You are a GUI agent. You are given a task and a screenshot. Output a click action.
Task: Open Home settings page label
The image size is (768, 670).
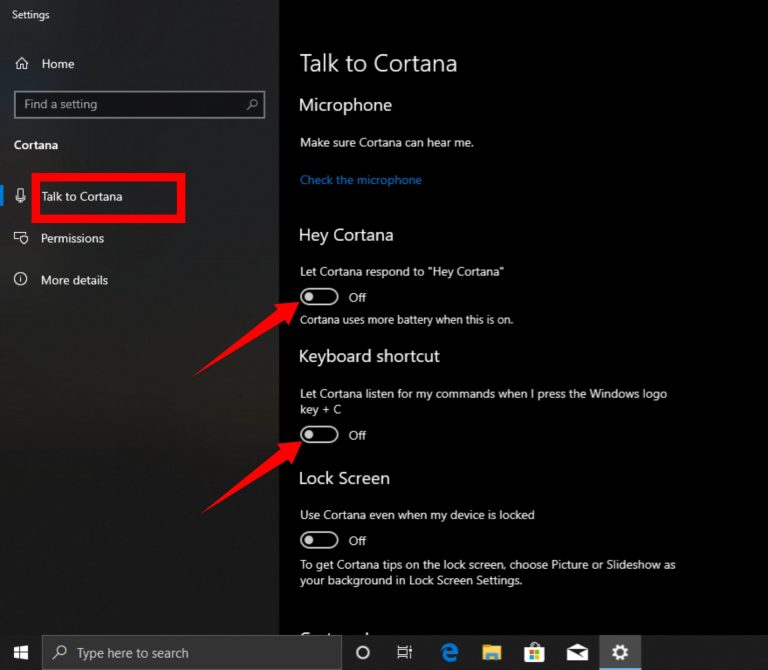(x=58, y=64)
